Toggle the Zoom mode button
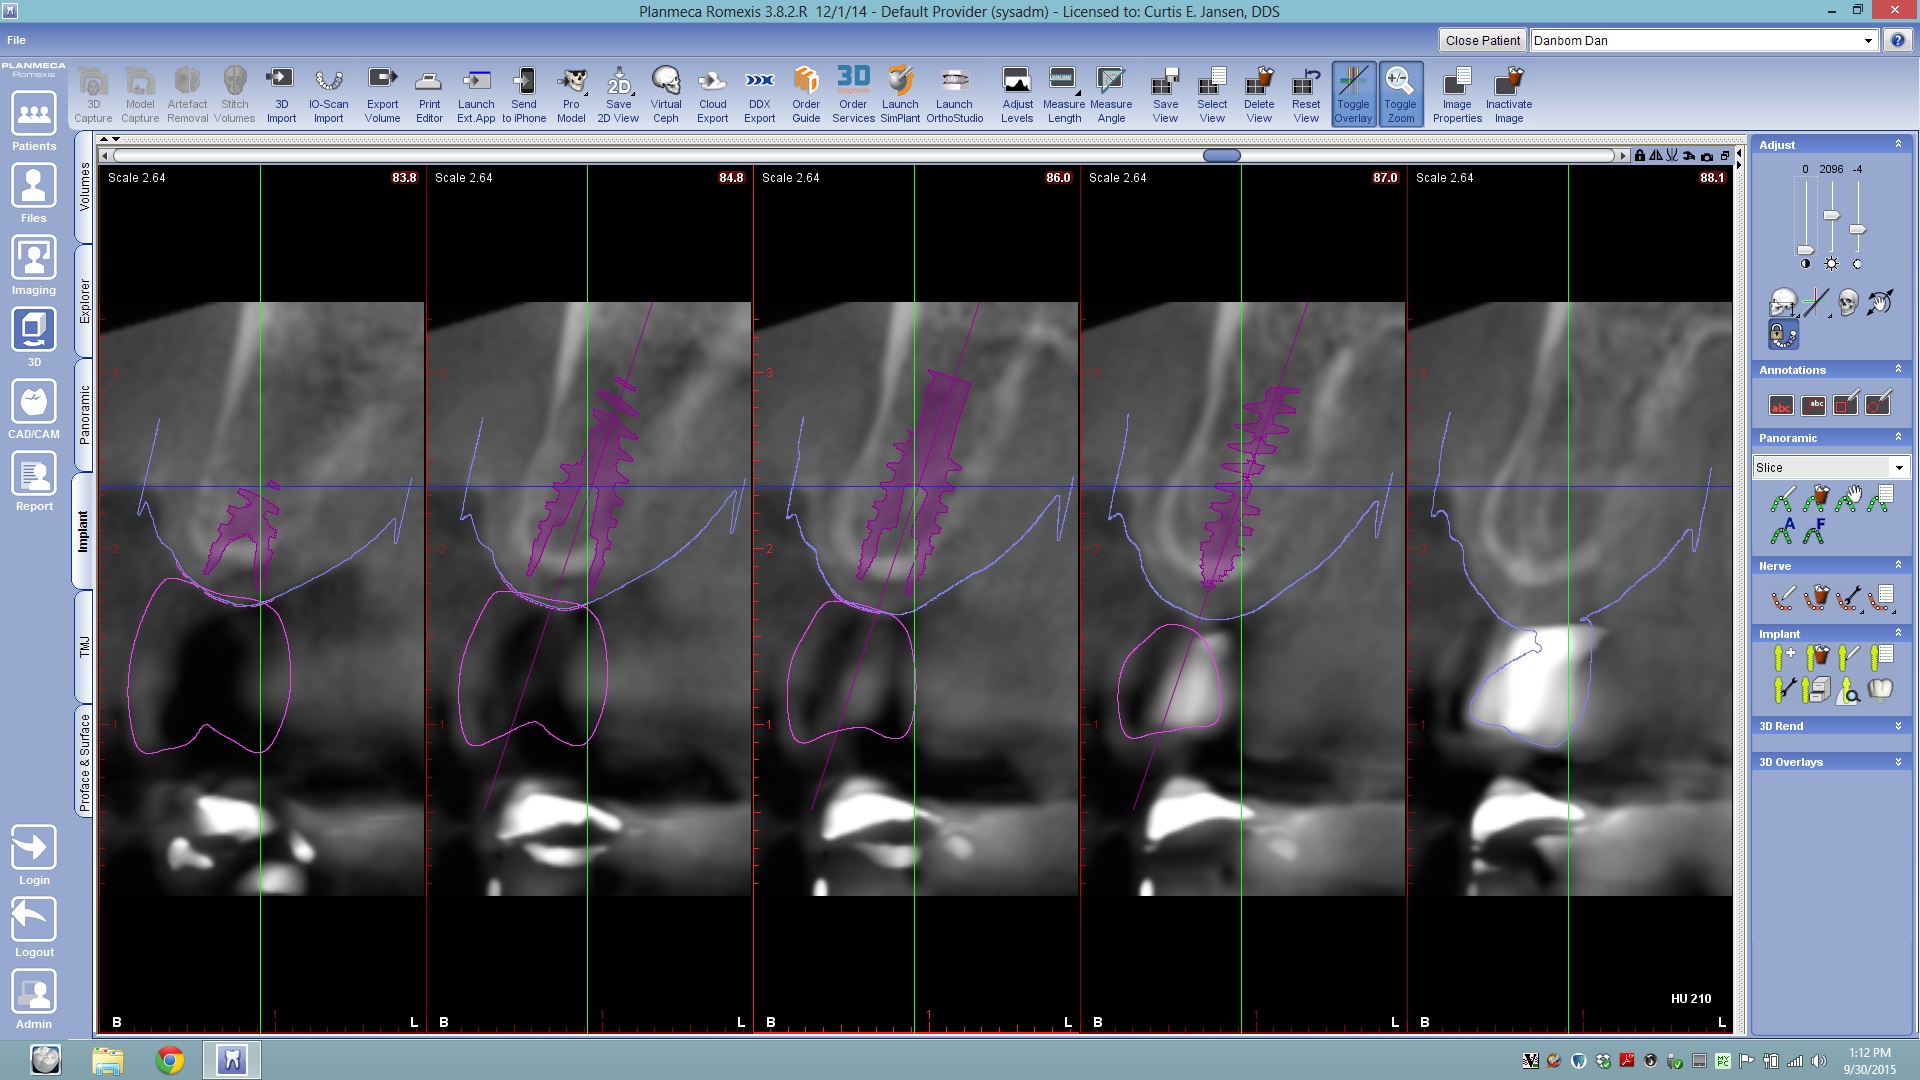 pyautogui.click(x=1400, y=94)
